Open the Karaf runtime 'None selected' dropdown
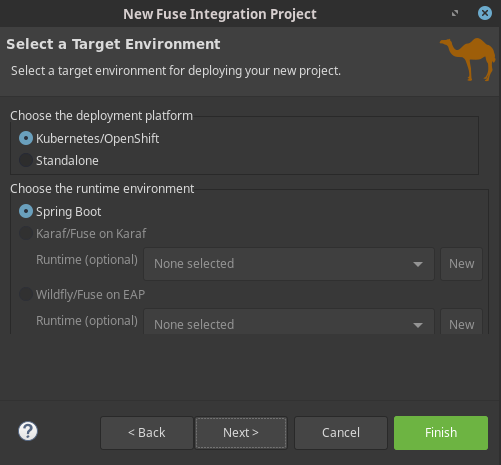The width and height of the screenshot is (501, 465). pos(289,264)
